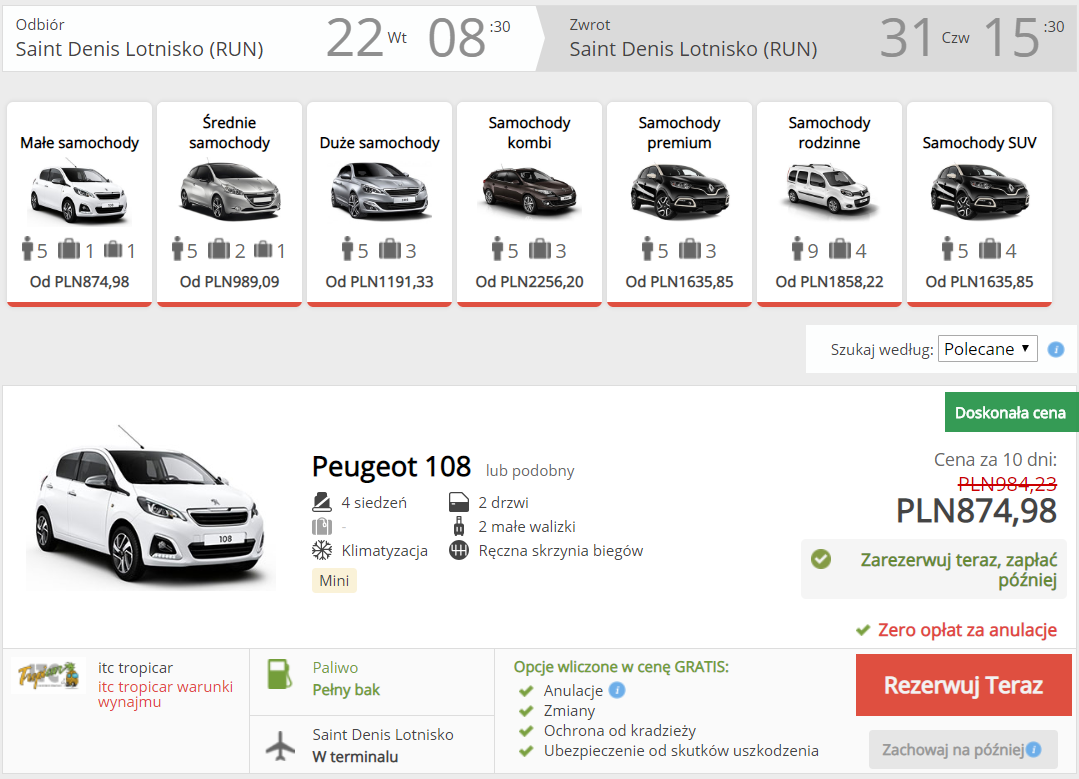1079x779 pixels.
Task: Click the silver car in Średnie samochody
Action: click(x=229, y=191)
